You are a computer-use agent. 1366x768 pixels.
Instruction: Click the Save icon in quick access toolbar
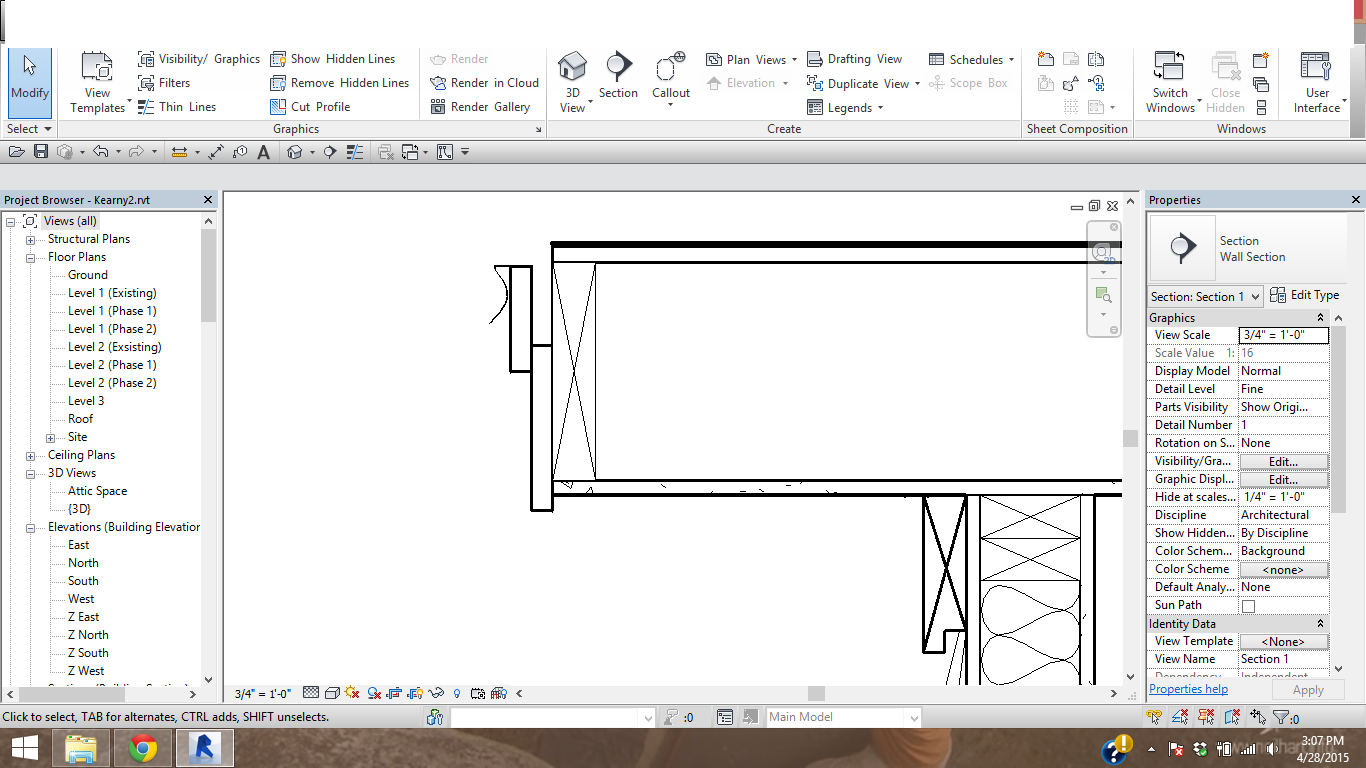[41, 152]
